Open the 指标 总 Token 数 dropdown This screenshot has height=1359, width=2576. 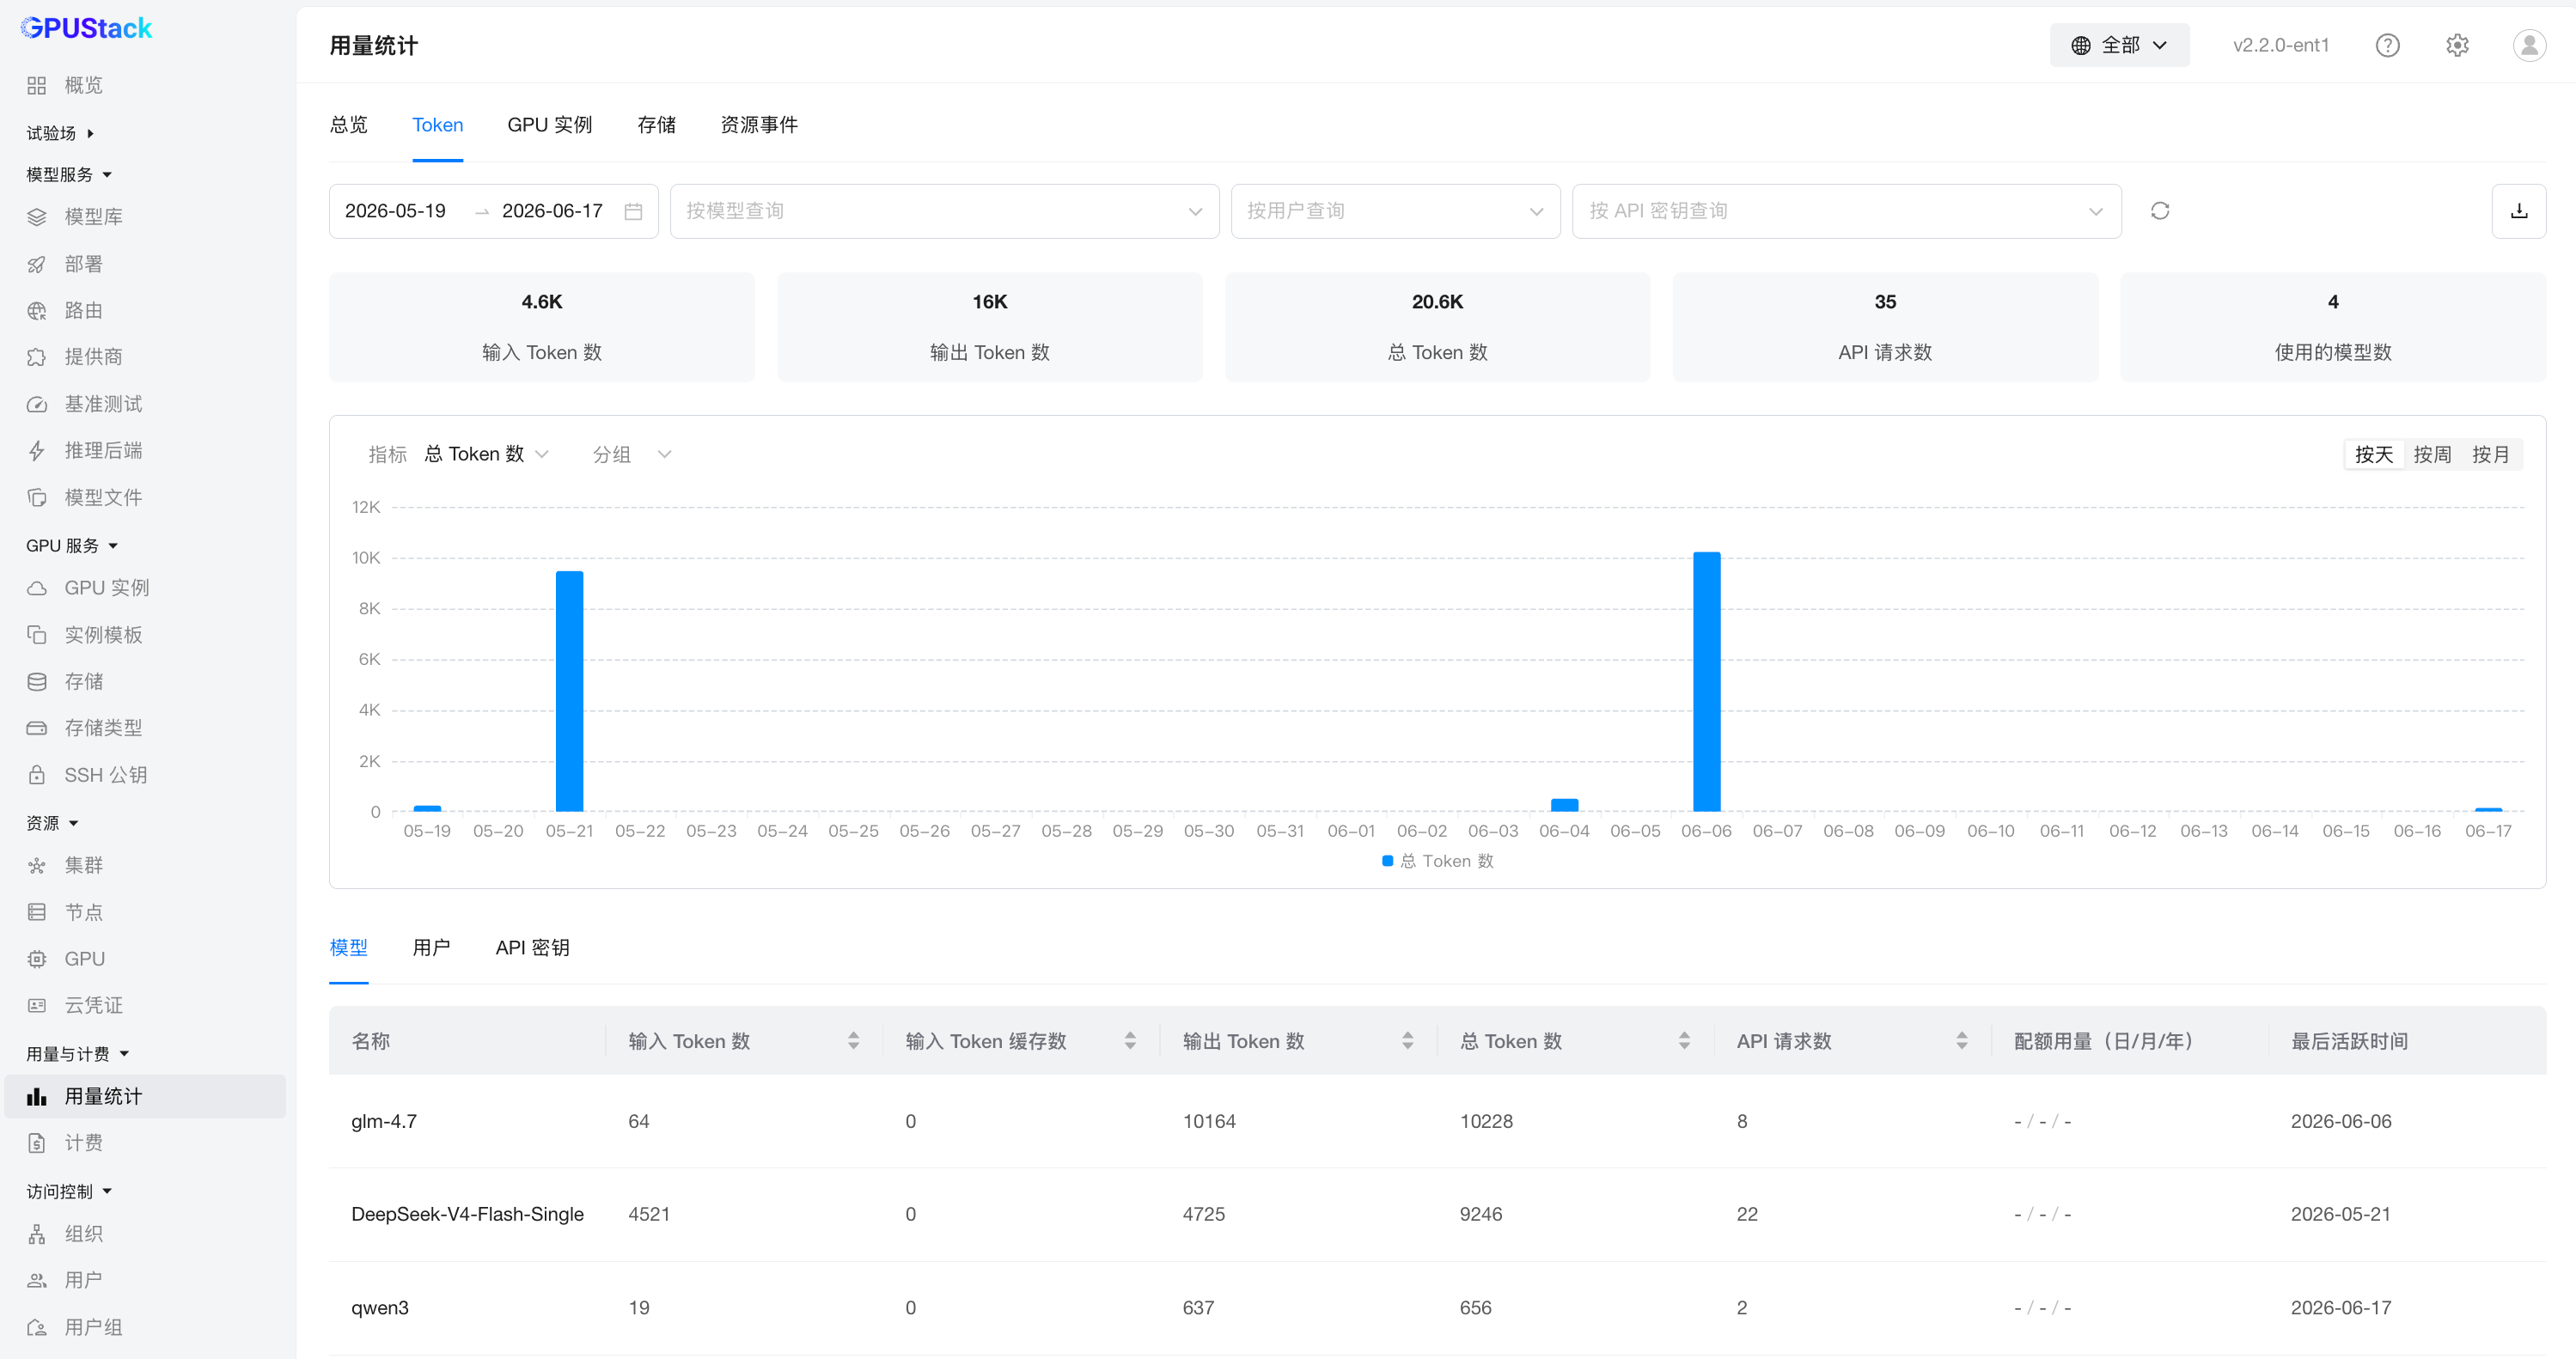click(x=487, y=455)
